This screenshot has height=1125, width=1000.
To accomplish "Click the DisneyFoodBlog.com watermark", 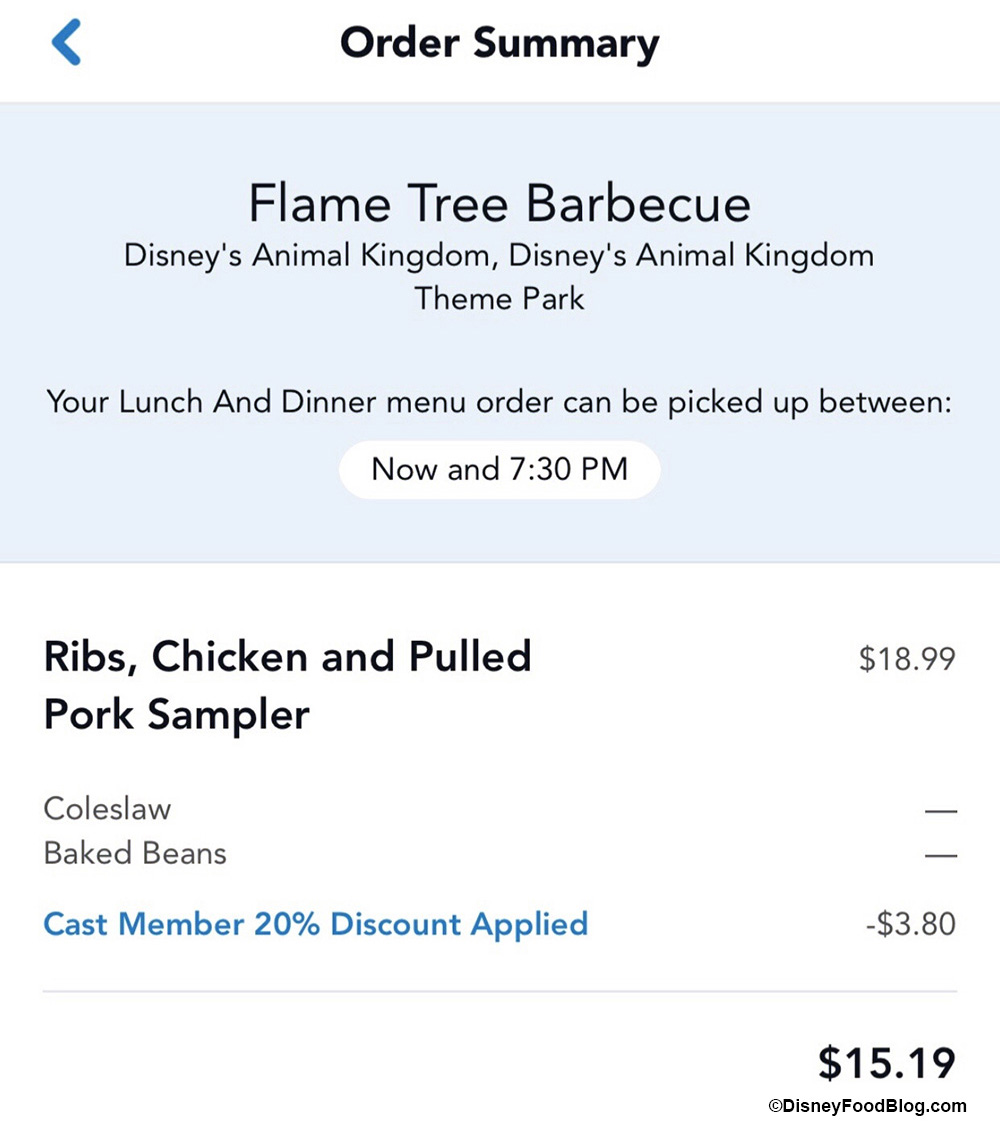I will [x=874, y=1105].
